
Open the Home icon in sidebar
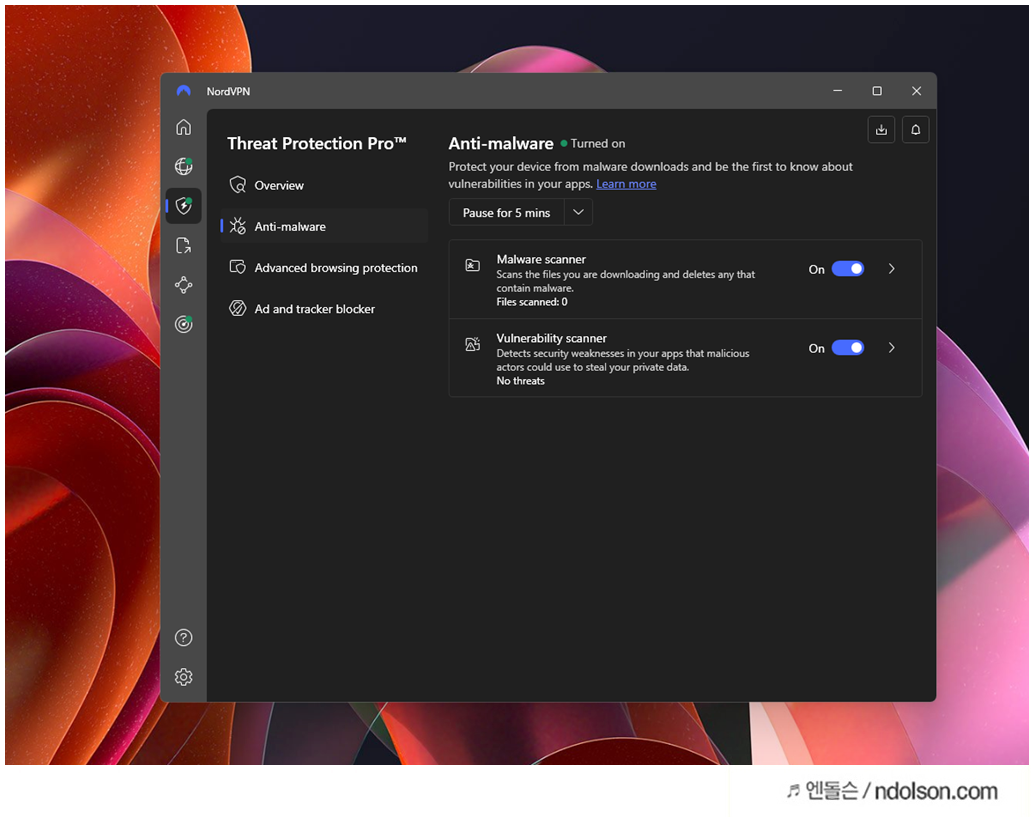point(183,127)
